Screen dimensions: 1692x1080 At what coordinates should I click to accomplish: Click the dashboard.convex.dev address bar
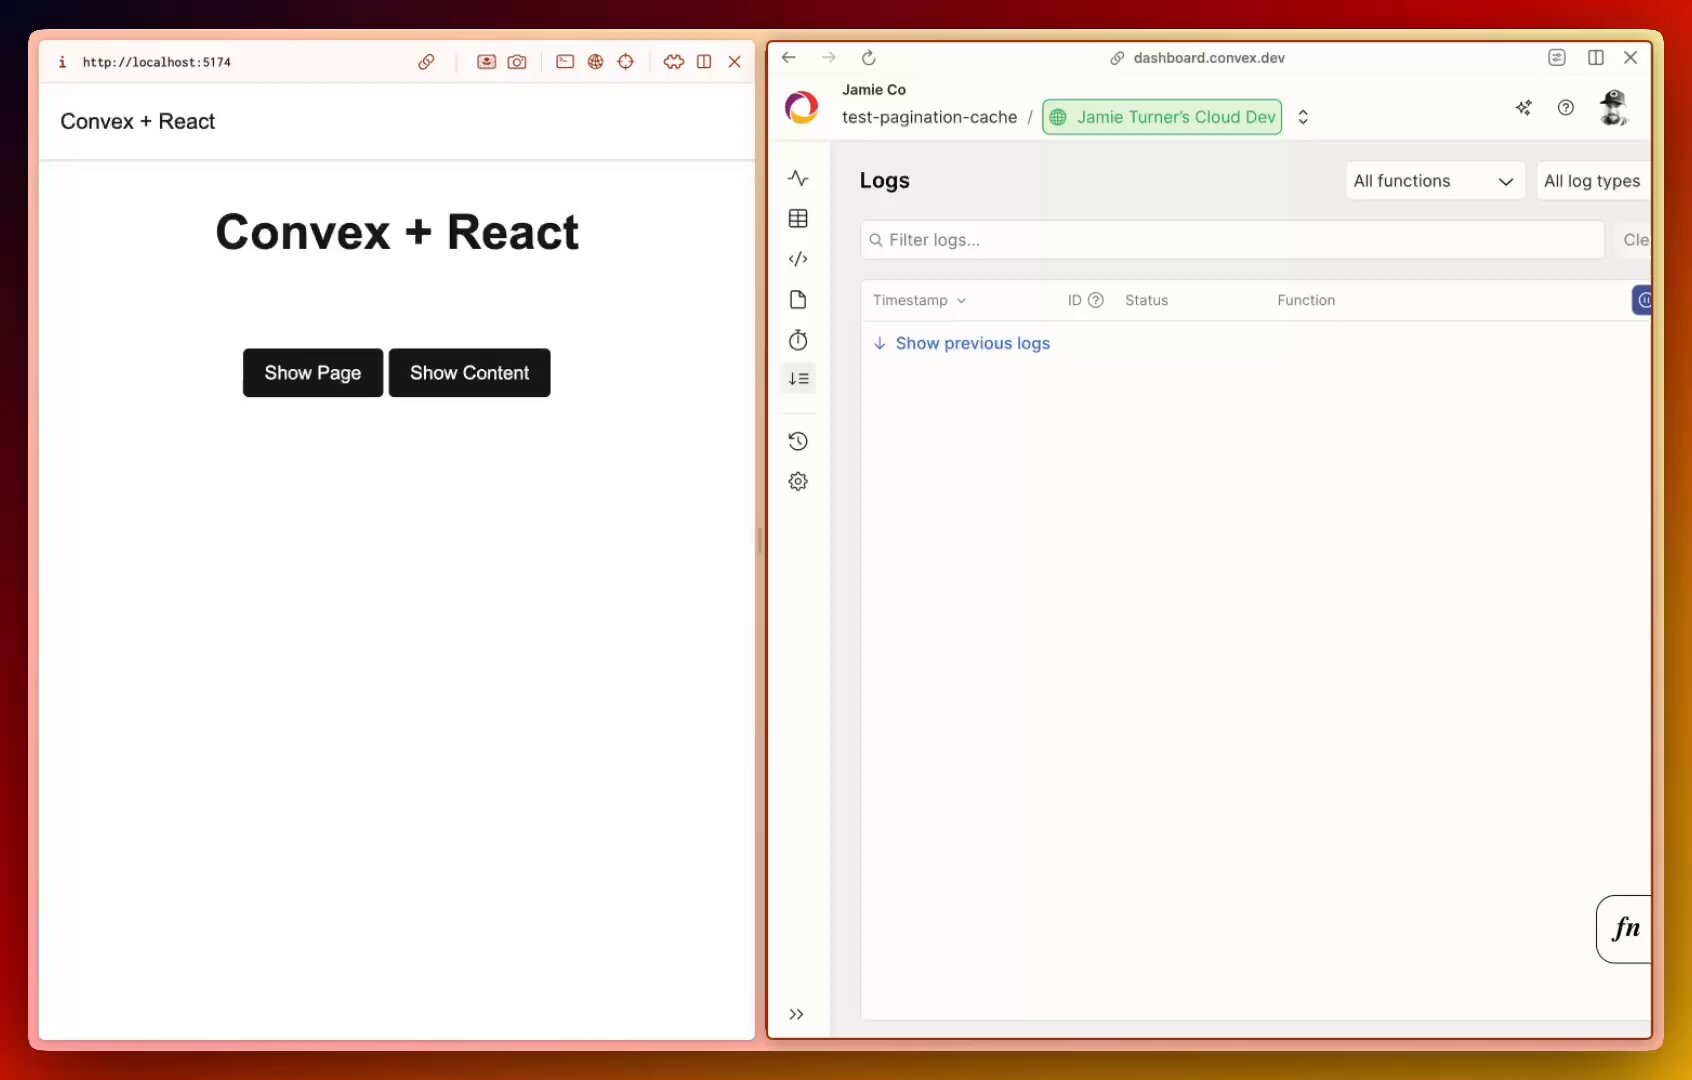tap(1198, 58)
